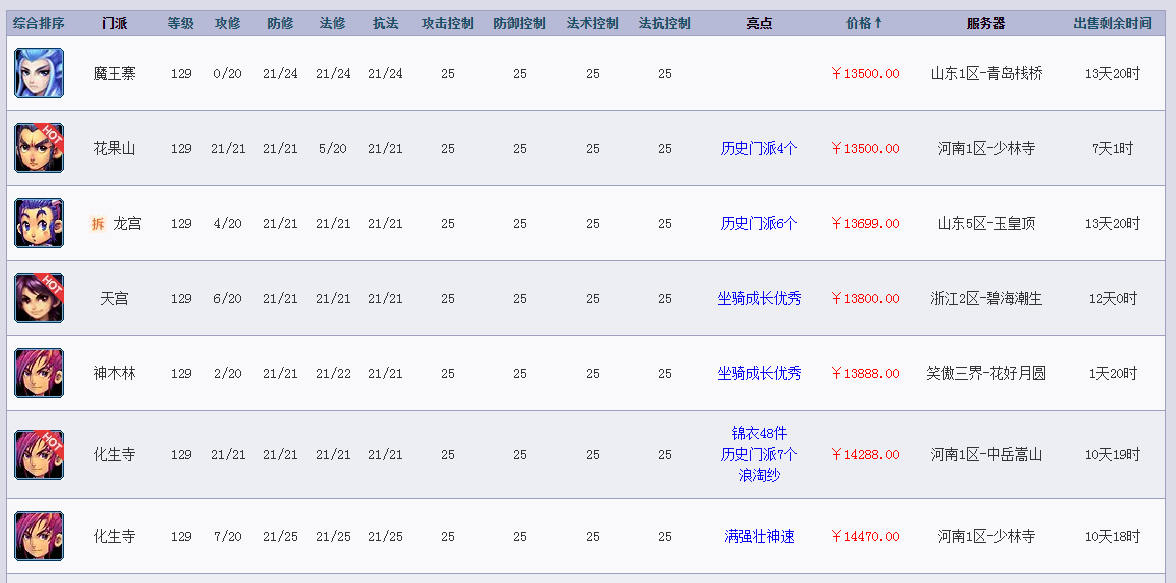Click the 神木林 character avatar
This screenshot has height=583, width=1176.
39,373
